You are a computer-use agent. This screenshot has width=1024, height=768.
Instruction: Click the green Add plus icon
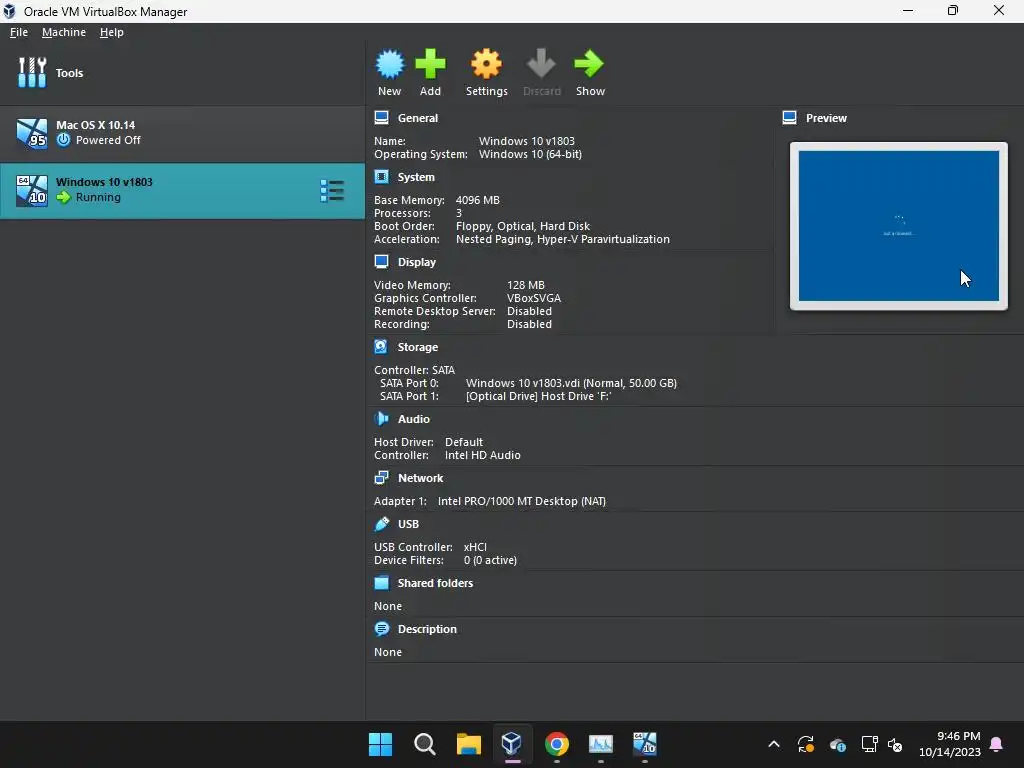tap(430, 64)
